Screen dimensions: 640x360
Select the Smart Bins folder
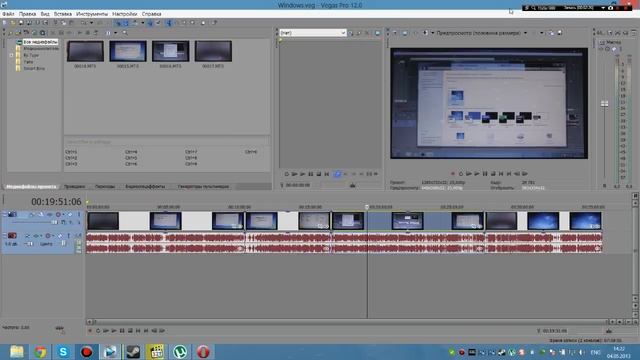[34, 68]
